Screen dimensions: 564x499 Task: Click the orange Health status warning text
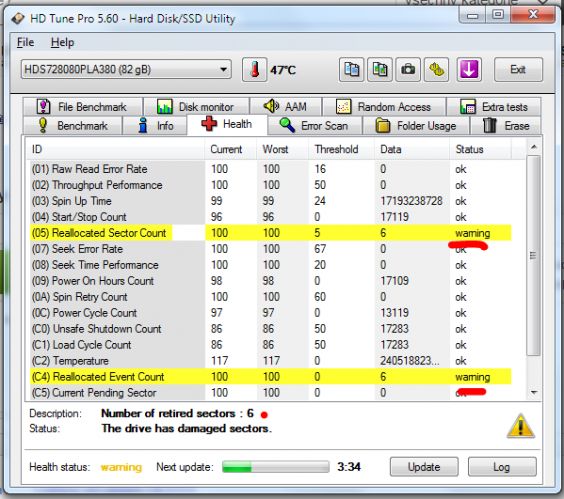[121, 467]
